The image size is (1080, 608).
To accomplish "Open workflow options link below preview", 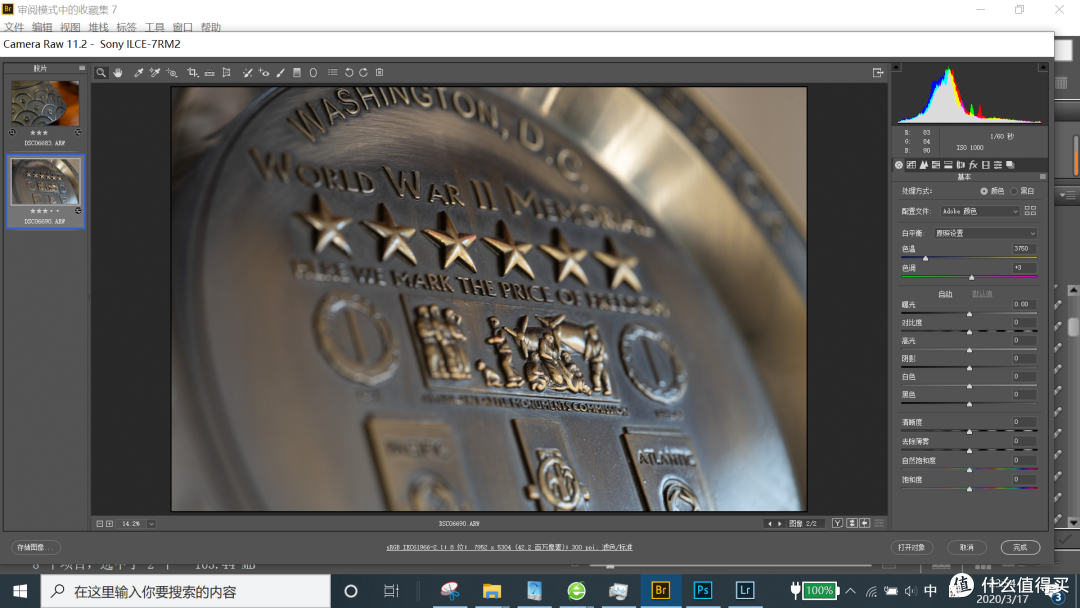I will coord(509,547).
